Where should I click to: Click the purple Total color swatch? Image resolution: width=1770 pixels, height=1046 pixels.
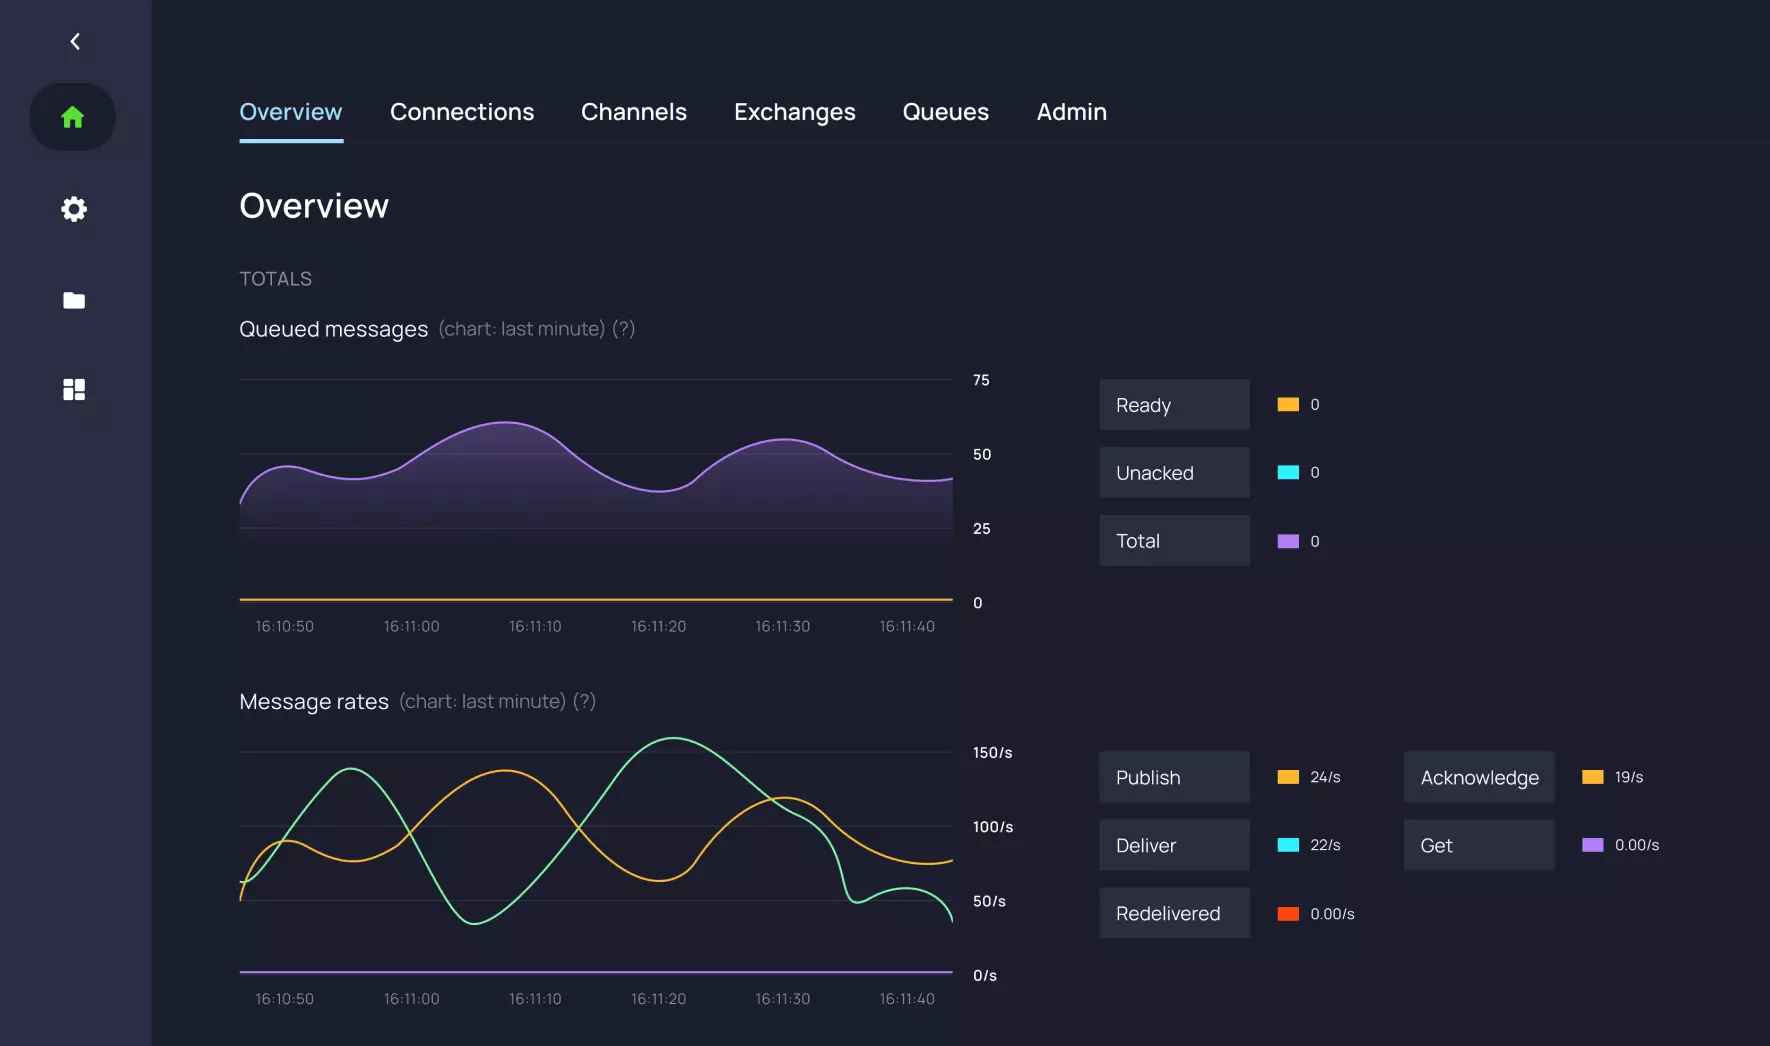point(1288,541)
